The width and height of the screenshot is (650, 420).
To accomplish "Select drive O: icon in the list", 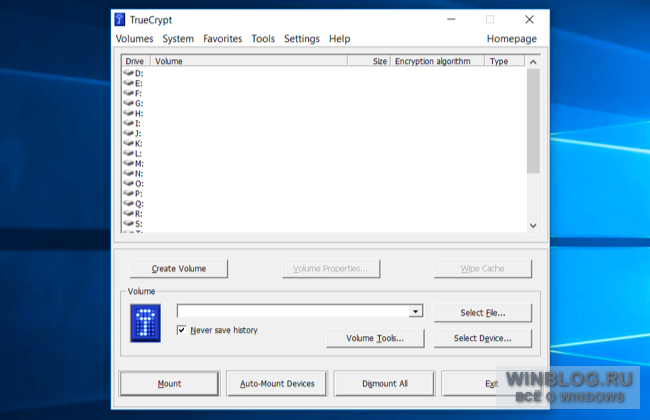I will tap(129, 183).
